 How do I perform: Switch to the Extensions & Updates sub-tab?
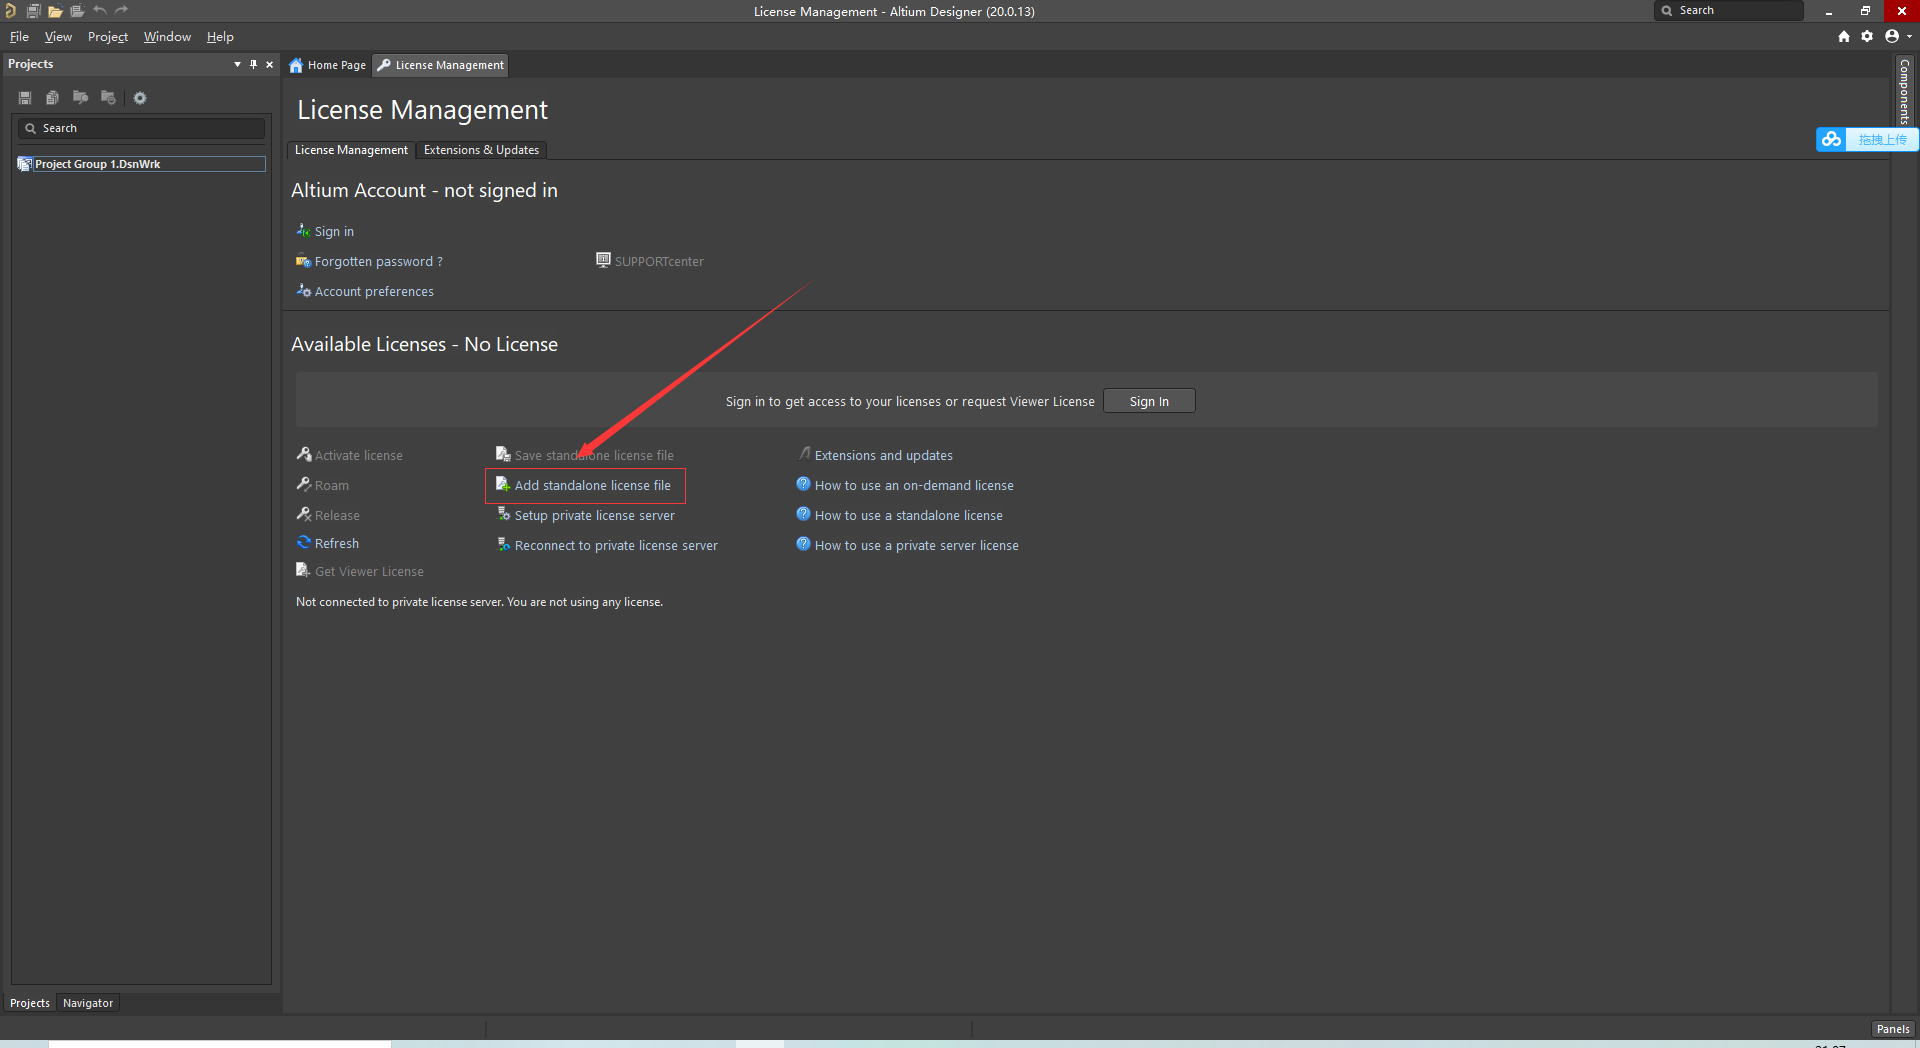click(481, 150)
